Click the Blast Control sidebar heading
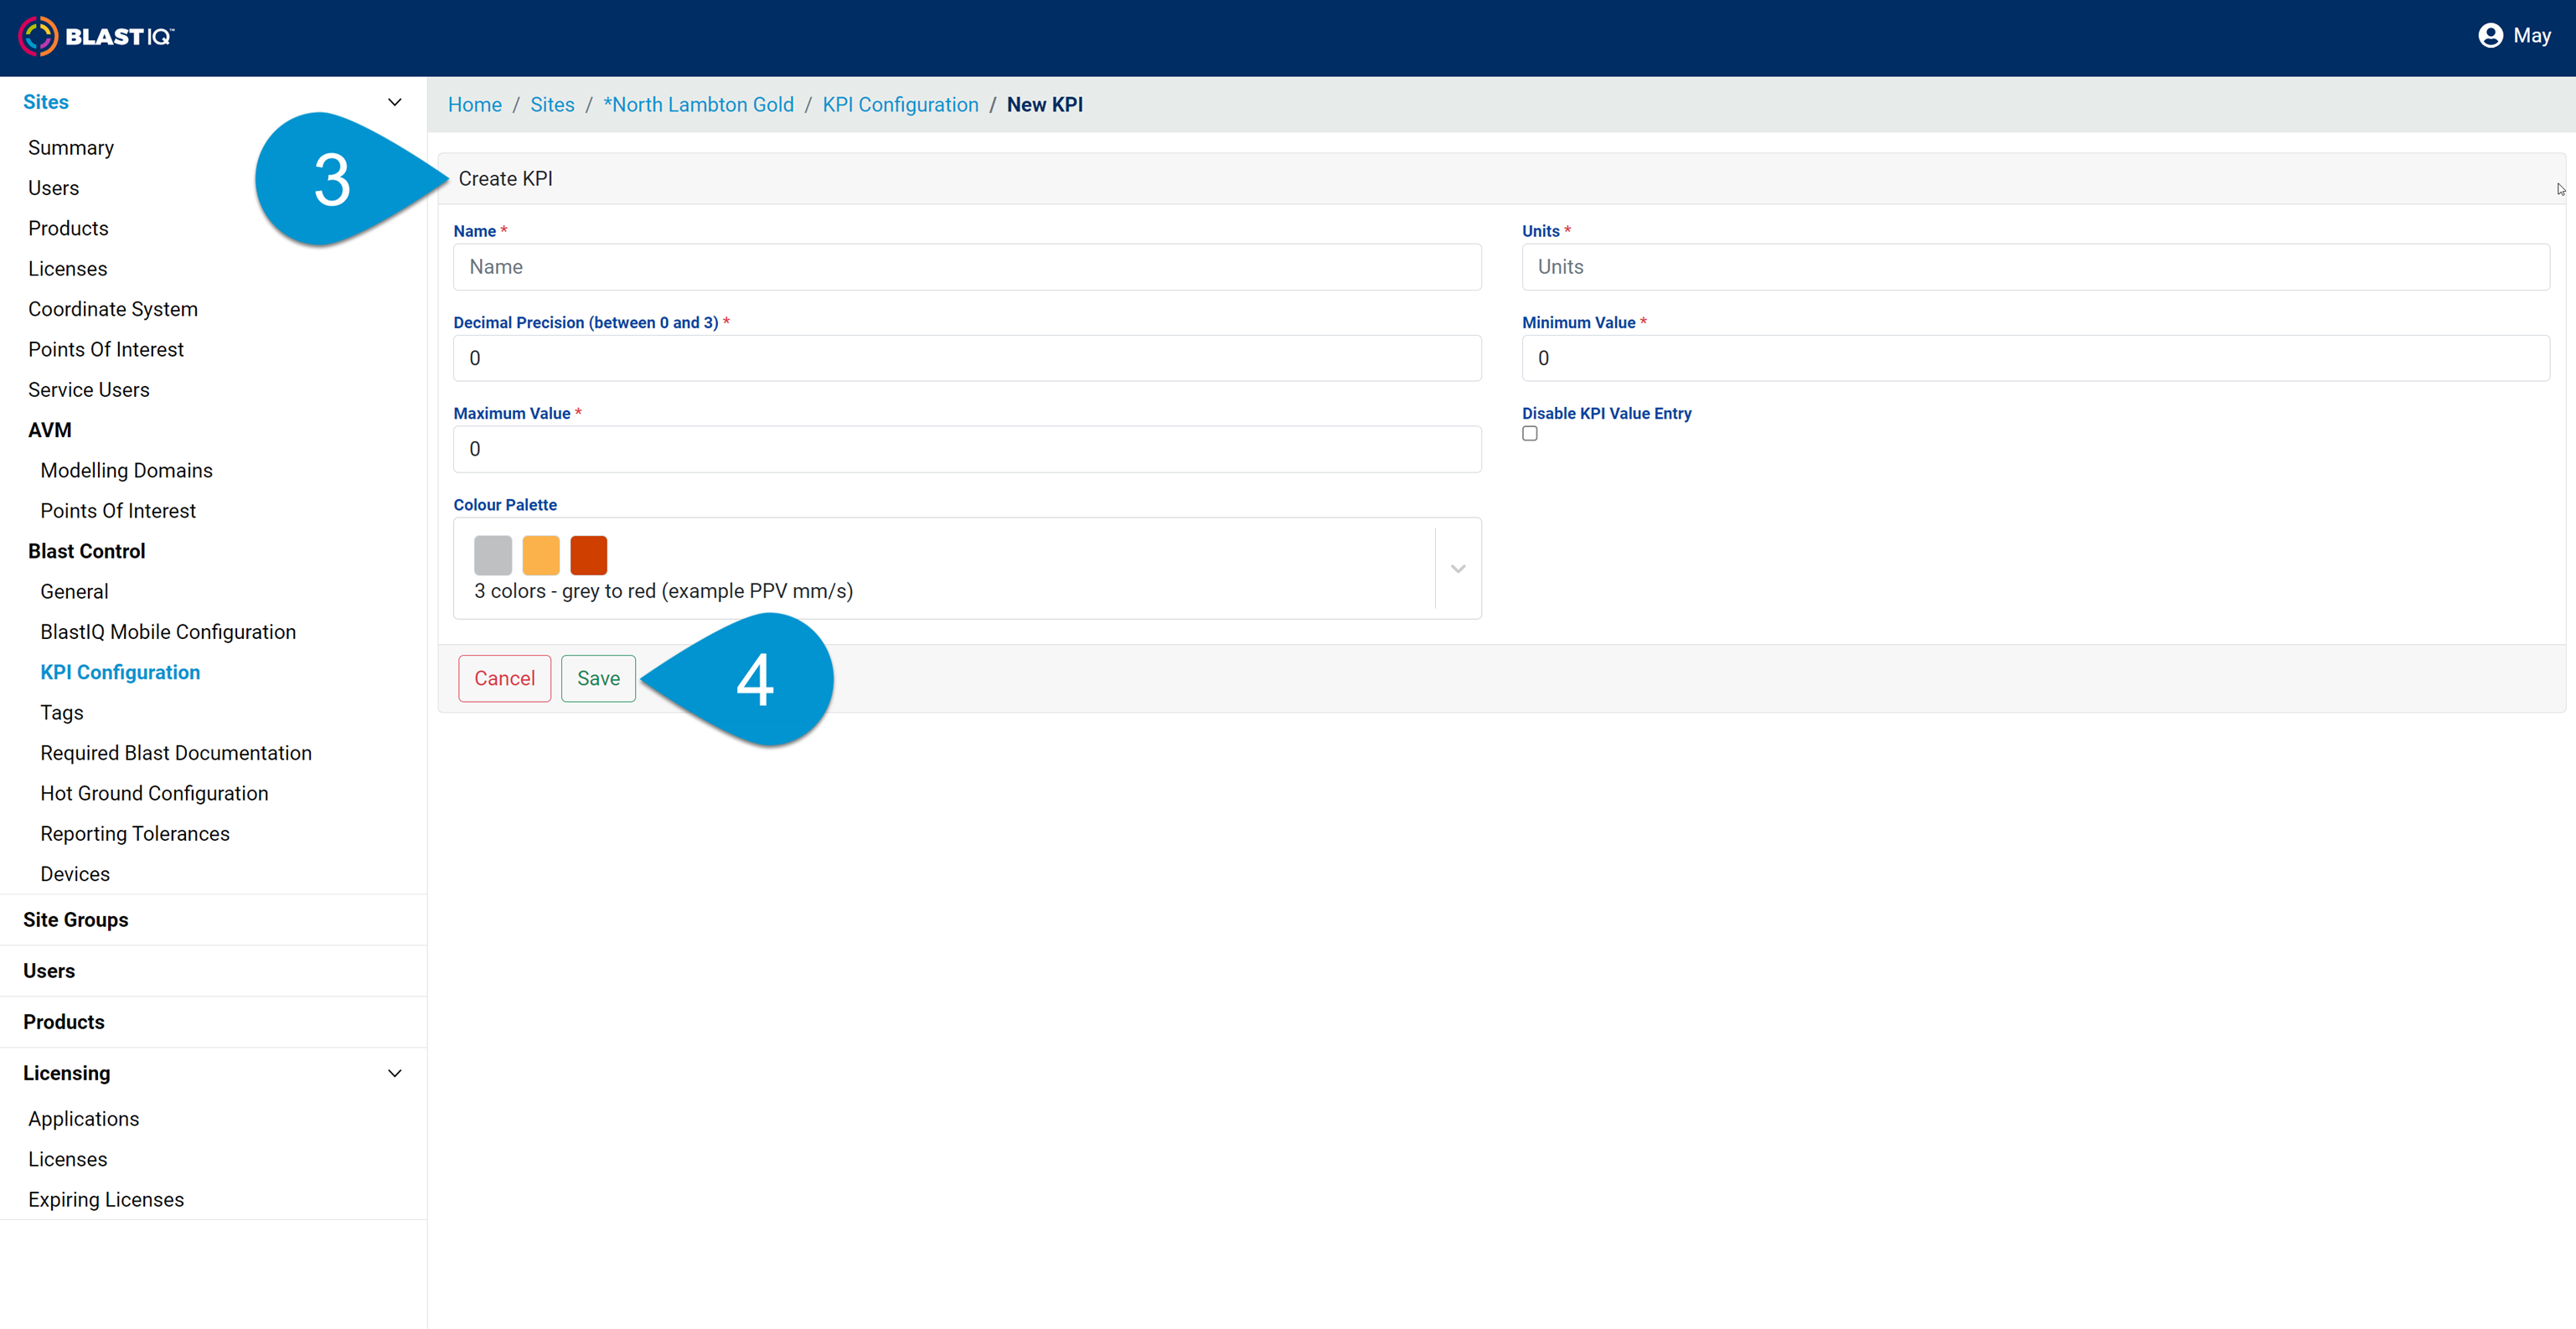 [87, 551]
